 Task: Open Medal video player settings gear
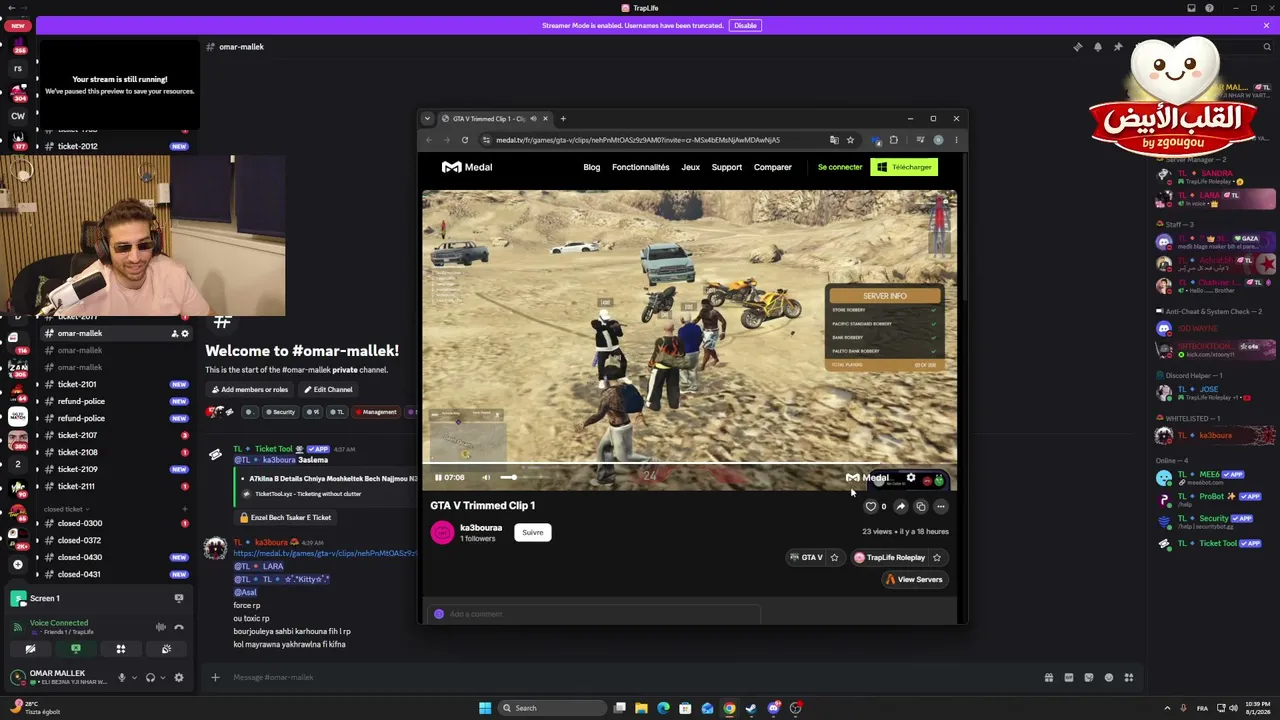pos(910,478)
